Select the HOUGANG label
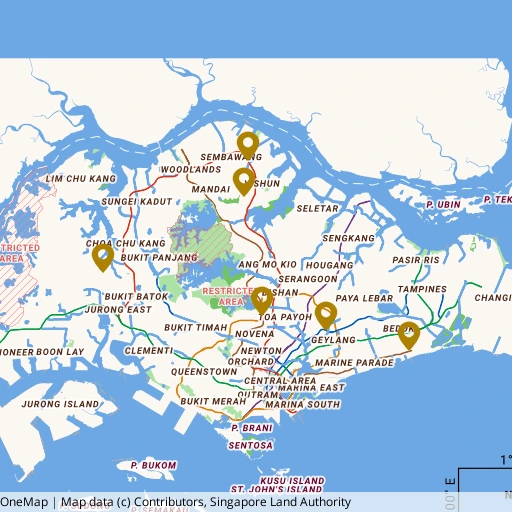 (330, 265)
